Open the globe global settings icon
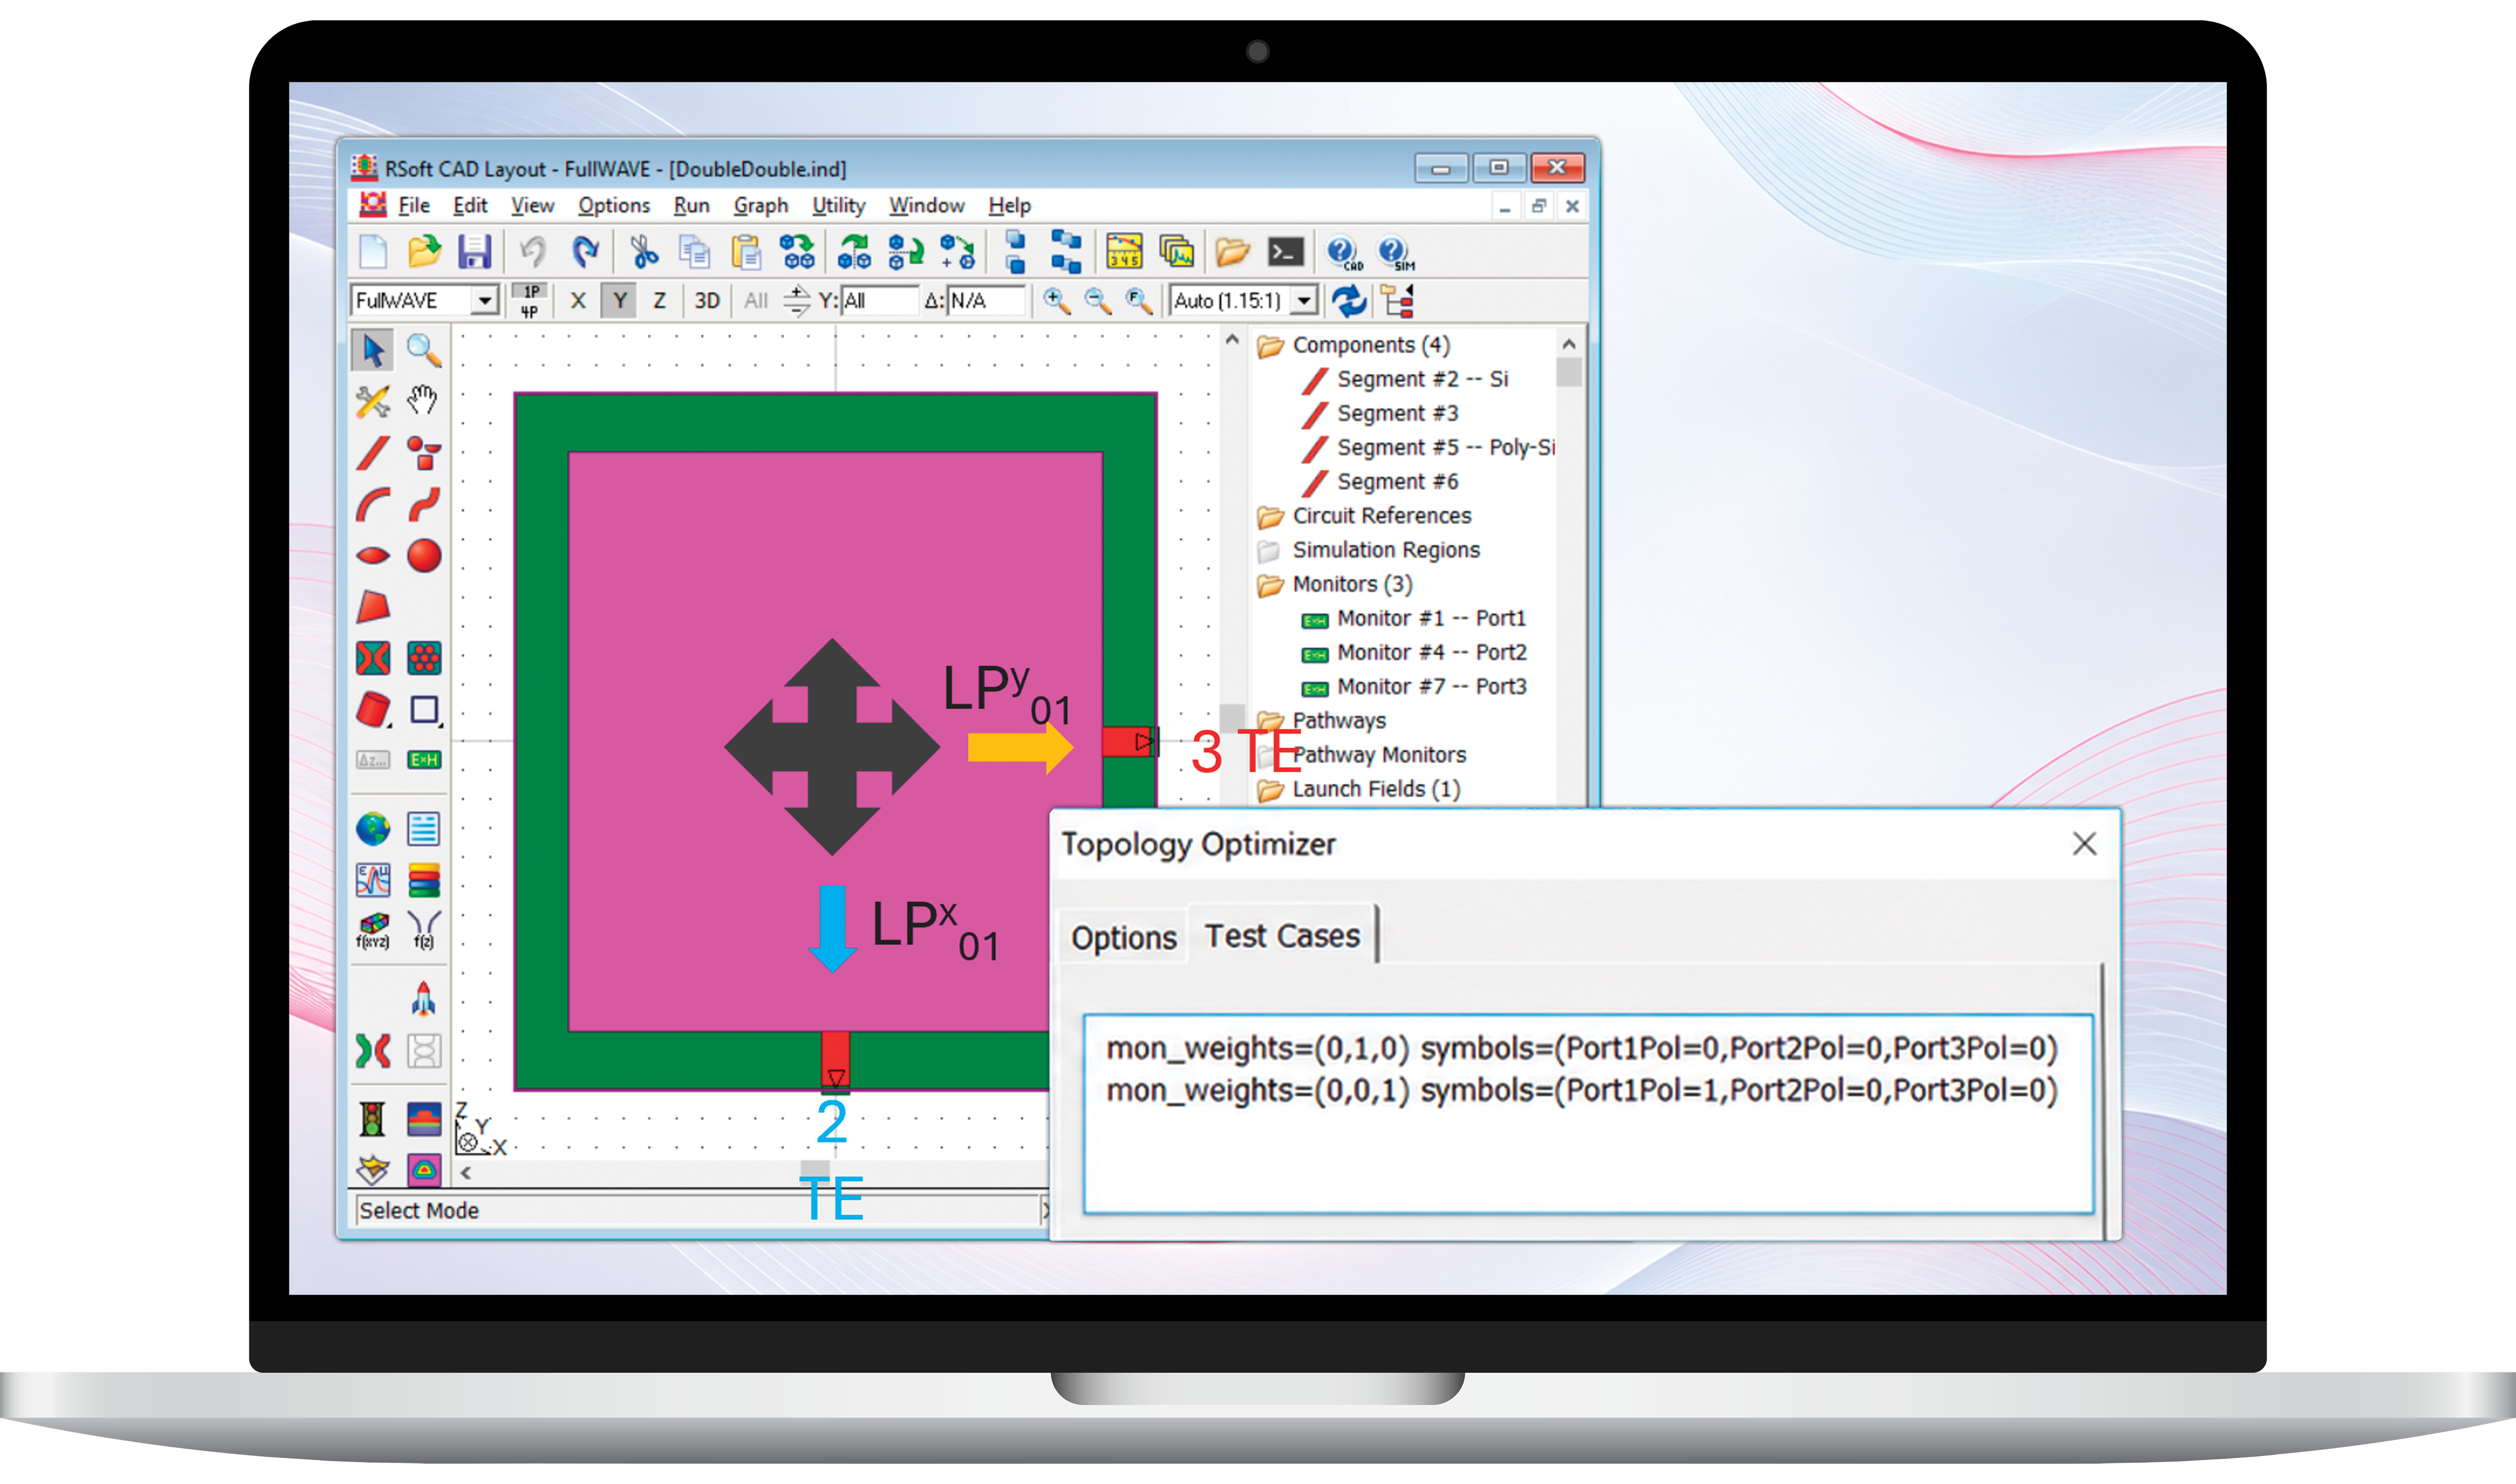 372,829
